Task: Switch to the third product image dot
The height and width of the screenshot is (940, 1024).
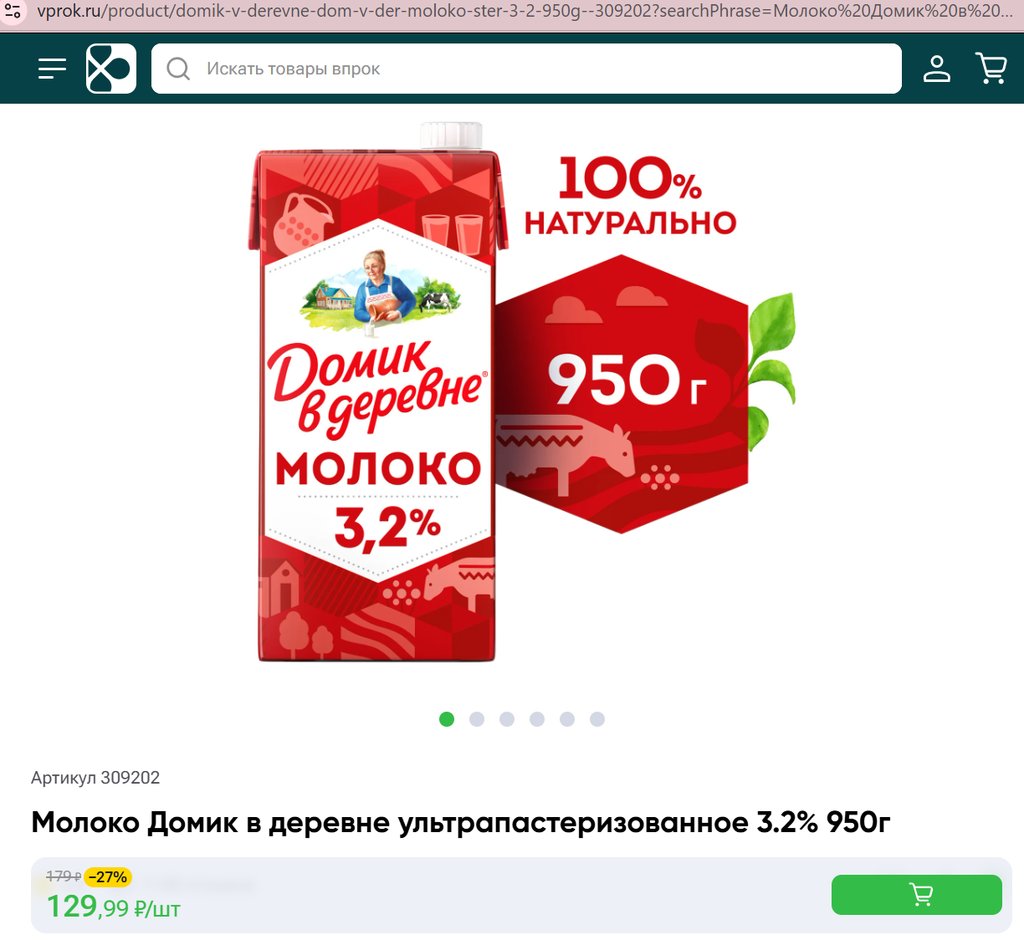Action: coord(507,719)
